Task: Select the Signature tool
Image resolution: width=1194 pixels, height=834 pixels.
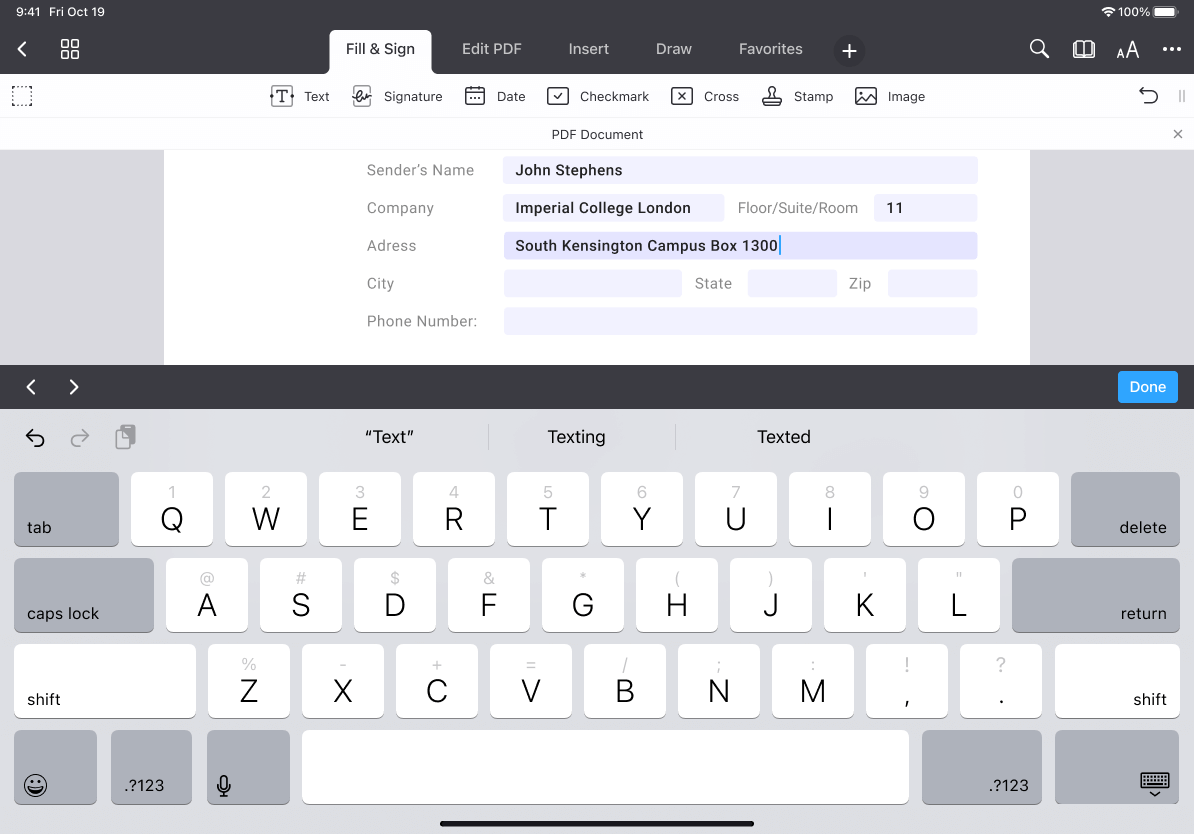Action: pyautogui.click(x=397, y=96)
